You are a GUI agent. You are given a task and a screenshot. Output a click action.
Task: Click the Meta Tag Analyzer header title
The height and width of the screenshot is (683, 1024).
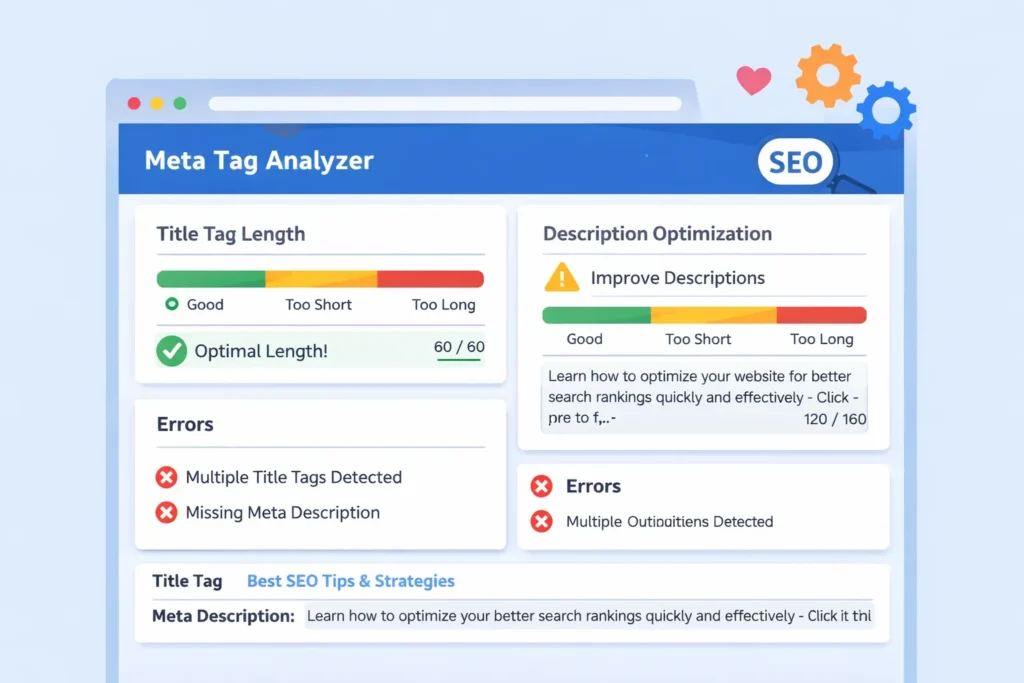259,161
